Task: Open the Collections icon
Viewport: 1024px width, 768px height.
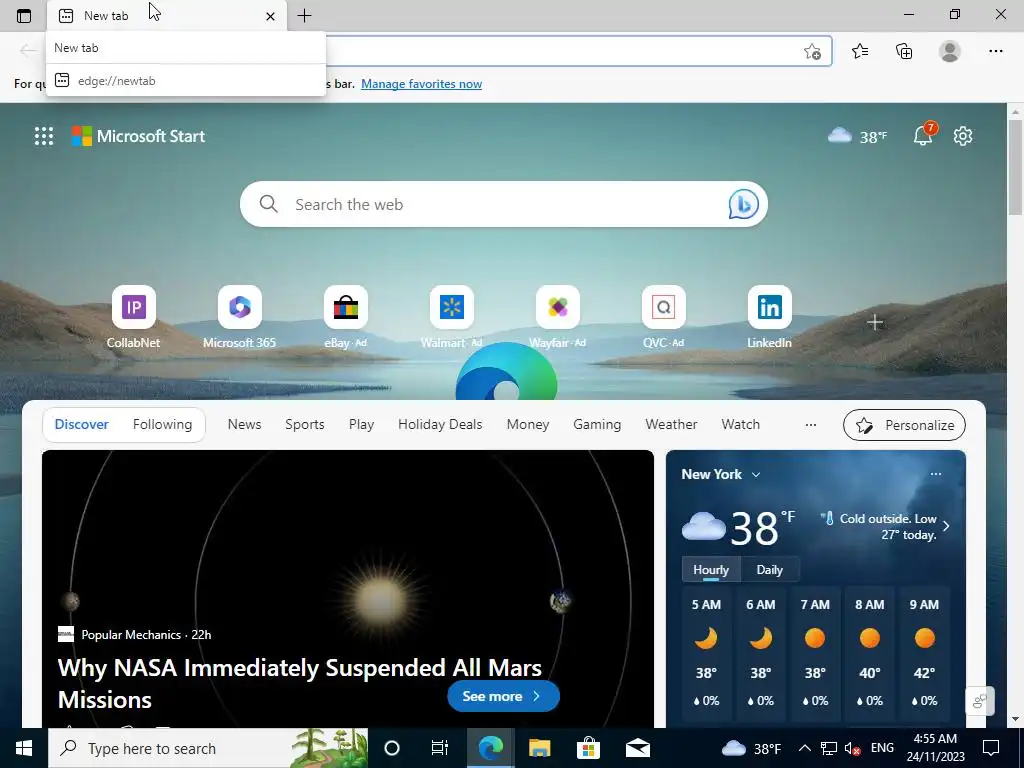Action: pyautogui.click(x=904, y=51)
